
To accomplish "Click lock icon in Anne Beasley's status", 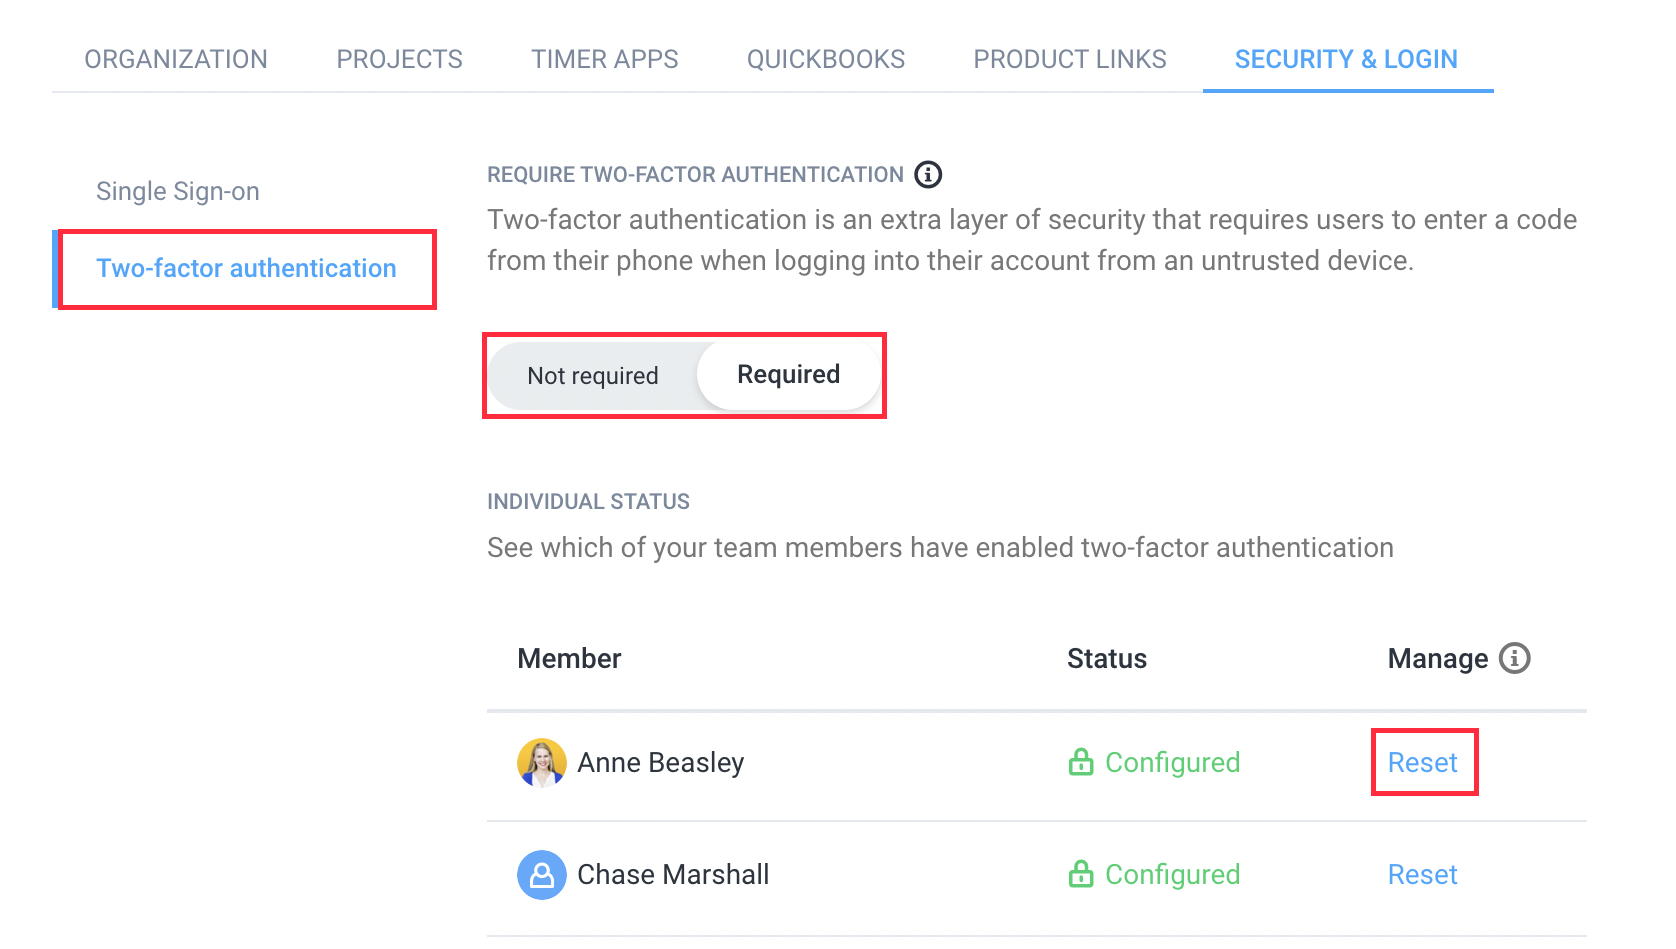I will [1080, 763].
